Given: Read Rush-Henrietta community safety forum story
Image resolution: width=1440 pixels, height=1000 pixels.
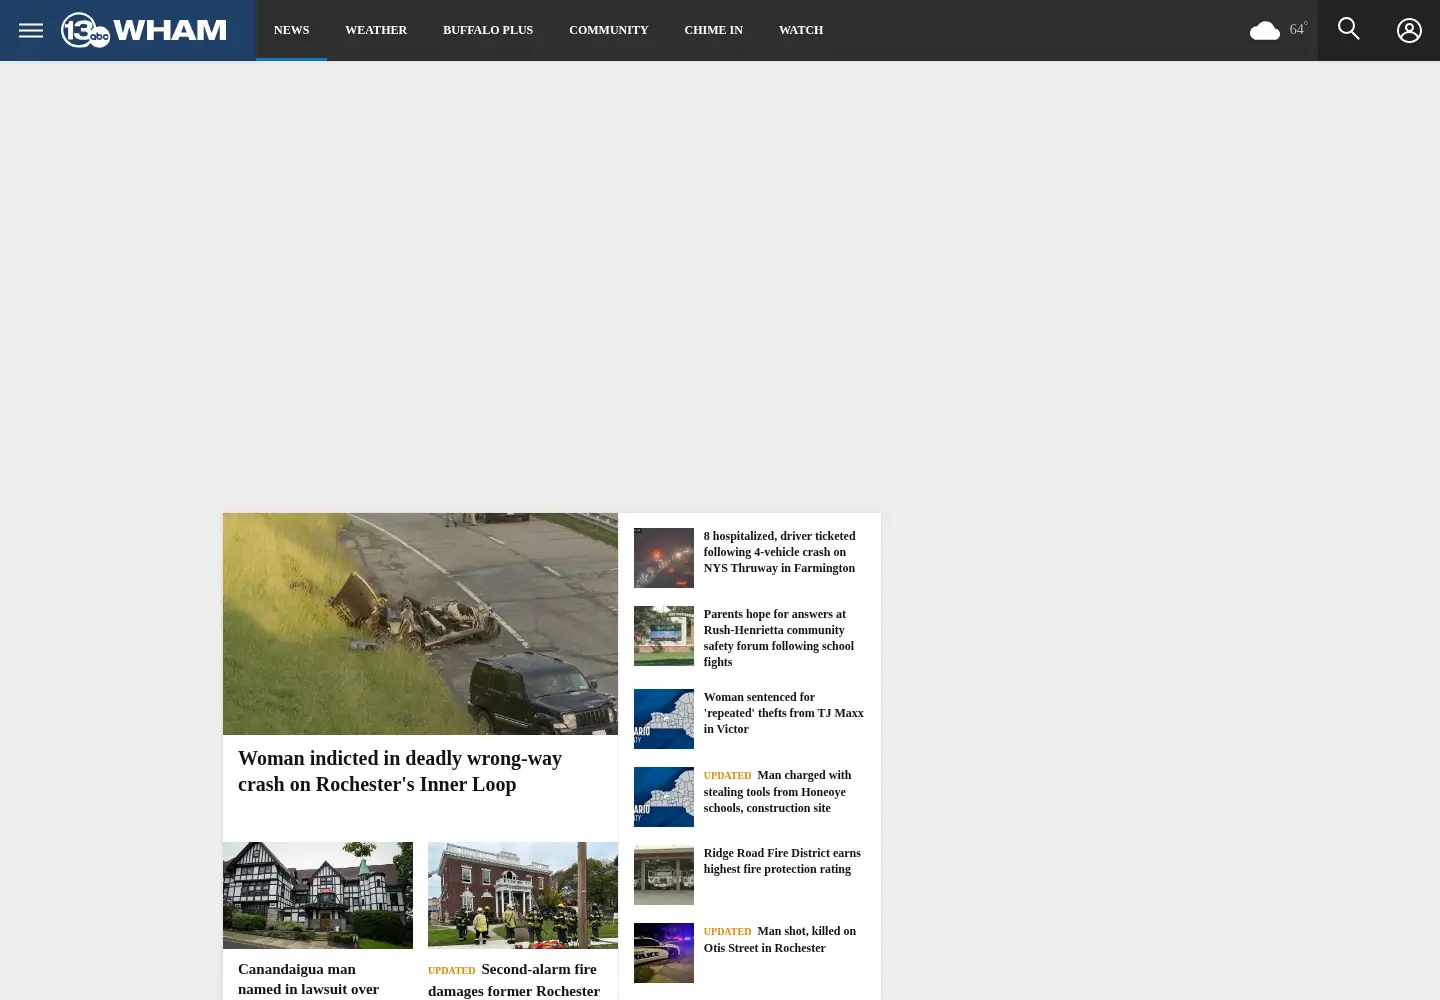Looking at the screenshot, I should click(779, 638).
